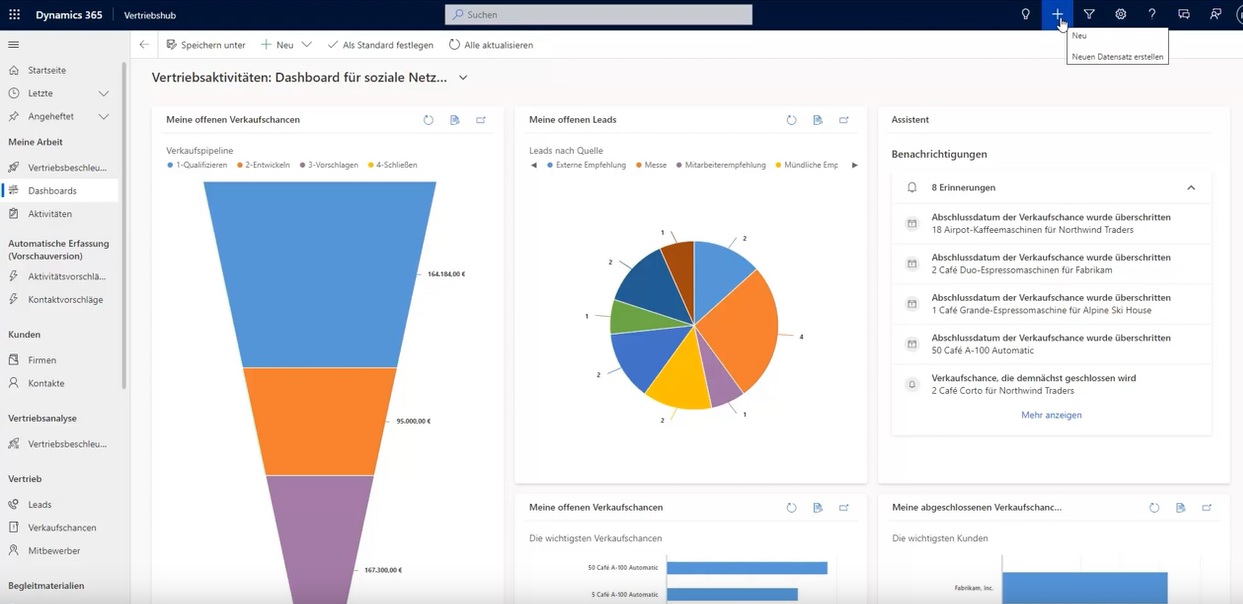Open the filter icon in the top bar

1089,13
